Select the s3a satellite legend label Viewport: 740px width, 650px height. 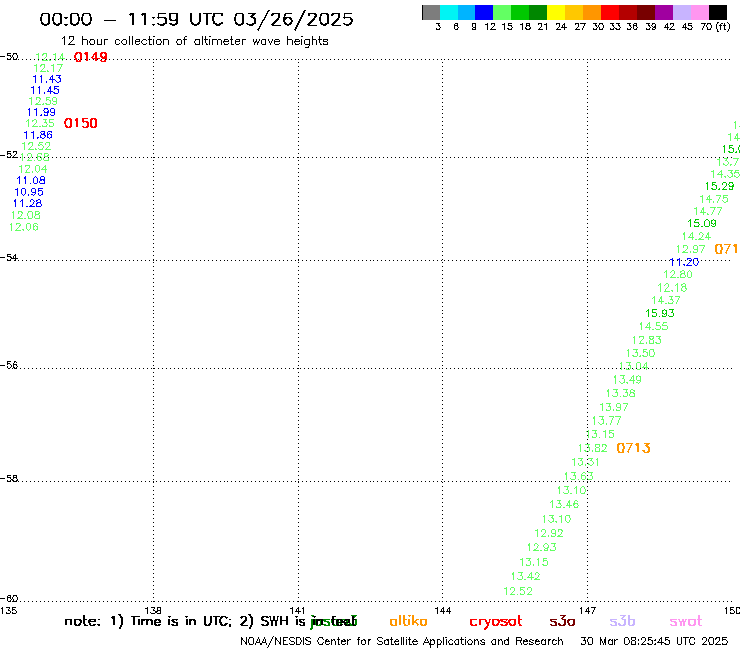(562, 621)
